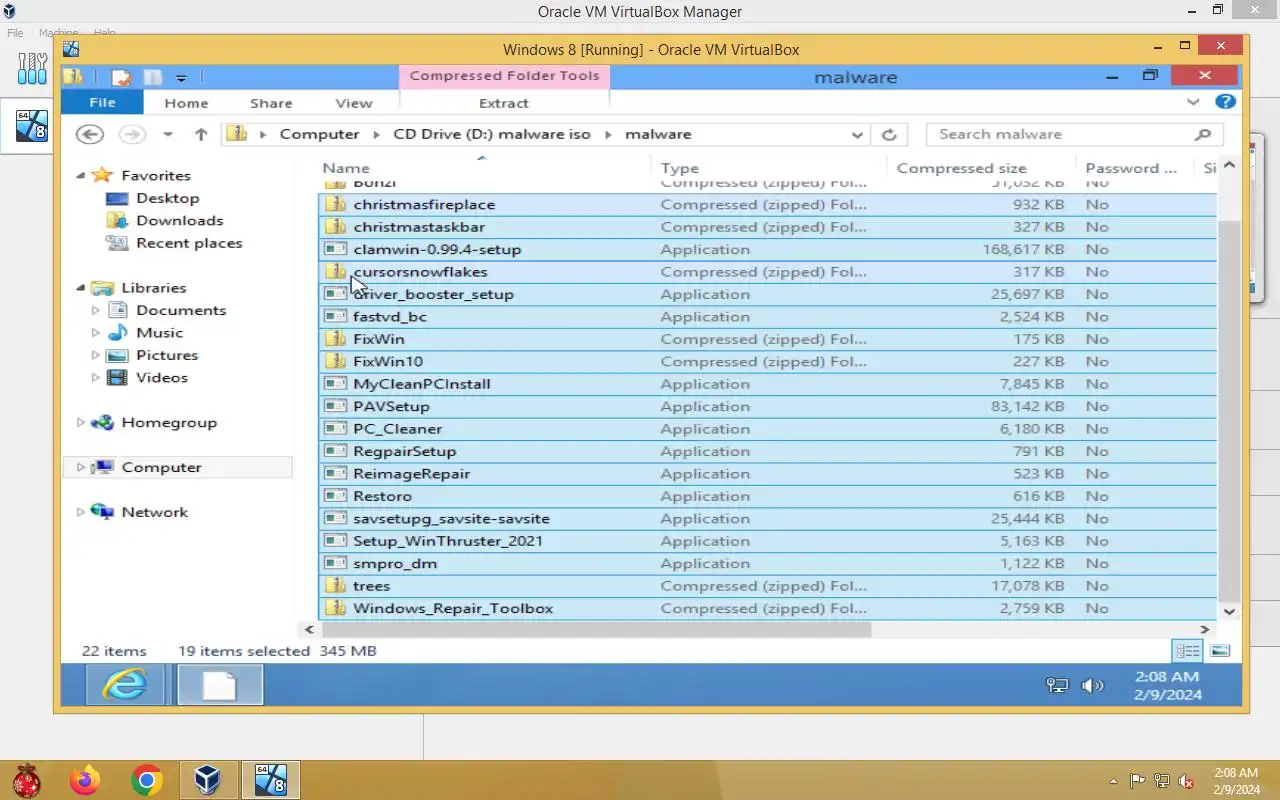Open recent locations dropdown arrow

tap(167, 134)
